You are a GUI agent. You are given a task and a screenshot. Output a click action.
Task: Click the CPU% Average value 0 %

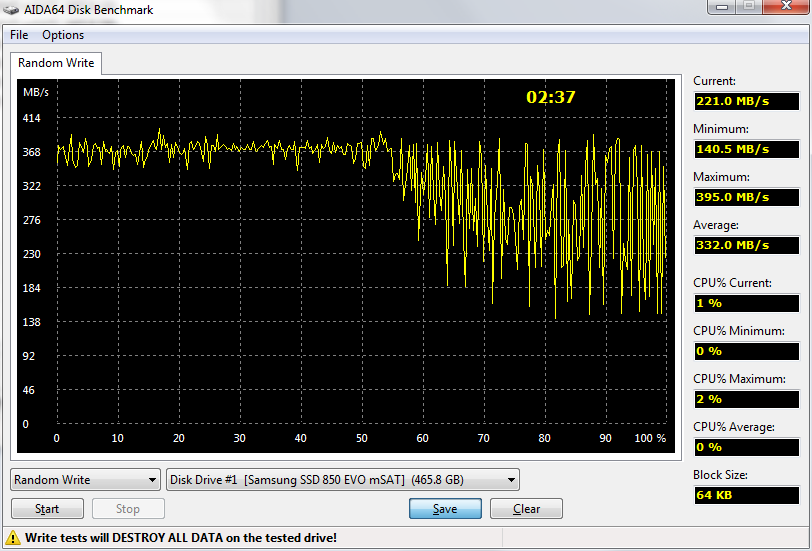tap(746, 447)
